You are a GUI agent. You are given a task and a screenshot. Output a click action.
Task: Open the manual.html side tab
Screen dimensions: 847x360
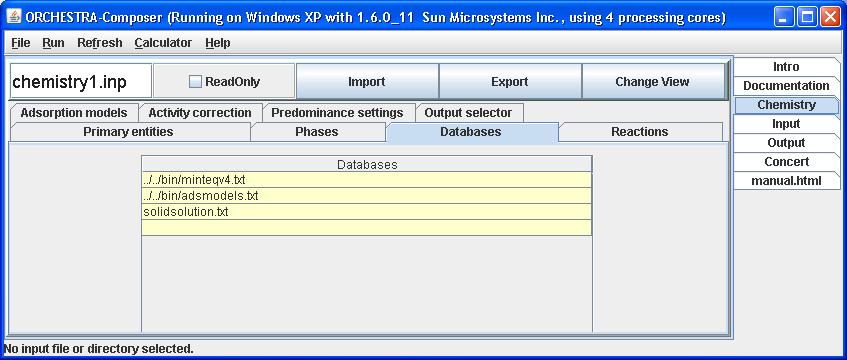click(786, 181)
